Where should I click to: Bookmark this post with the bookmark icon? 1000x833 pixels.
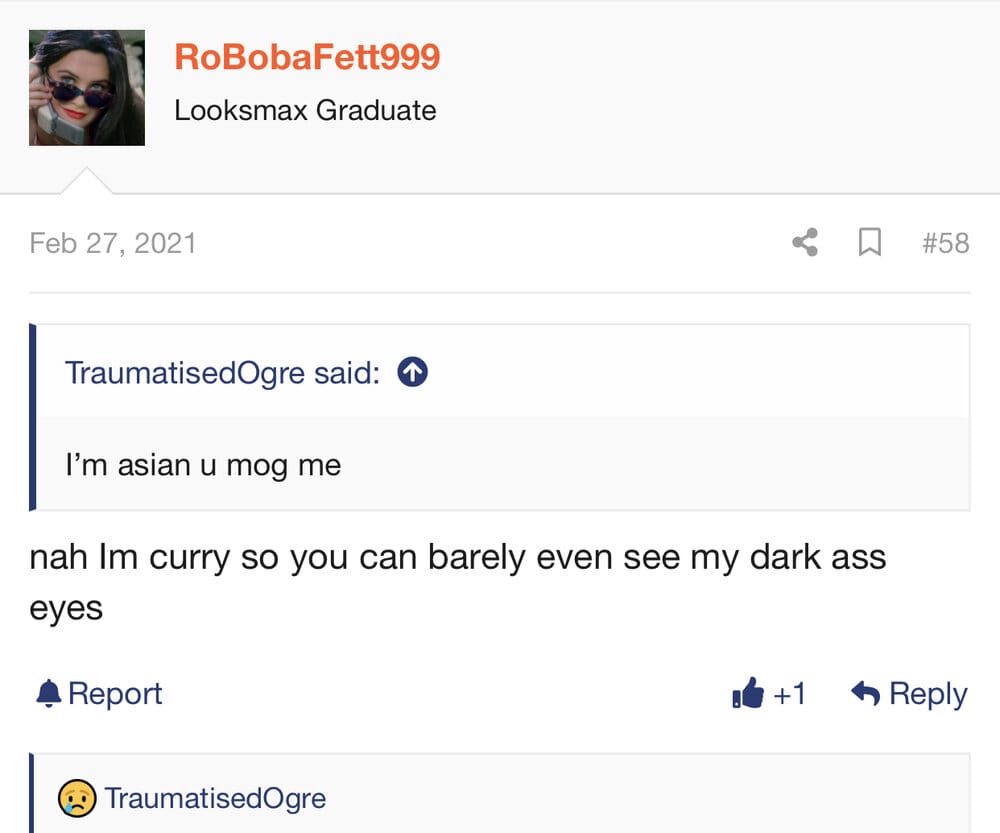(870, 242)
